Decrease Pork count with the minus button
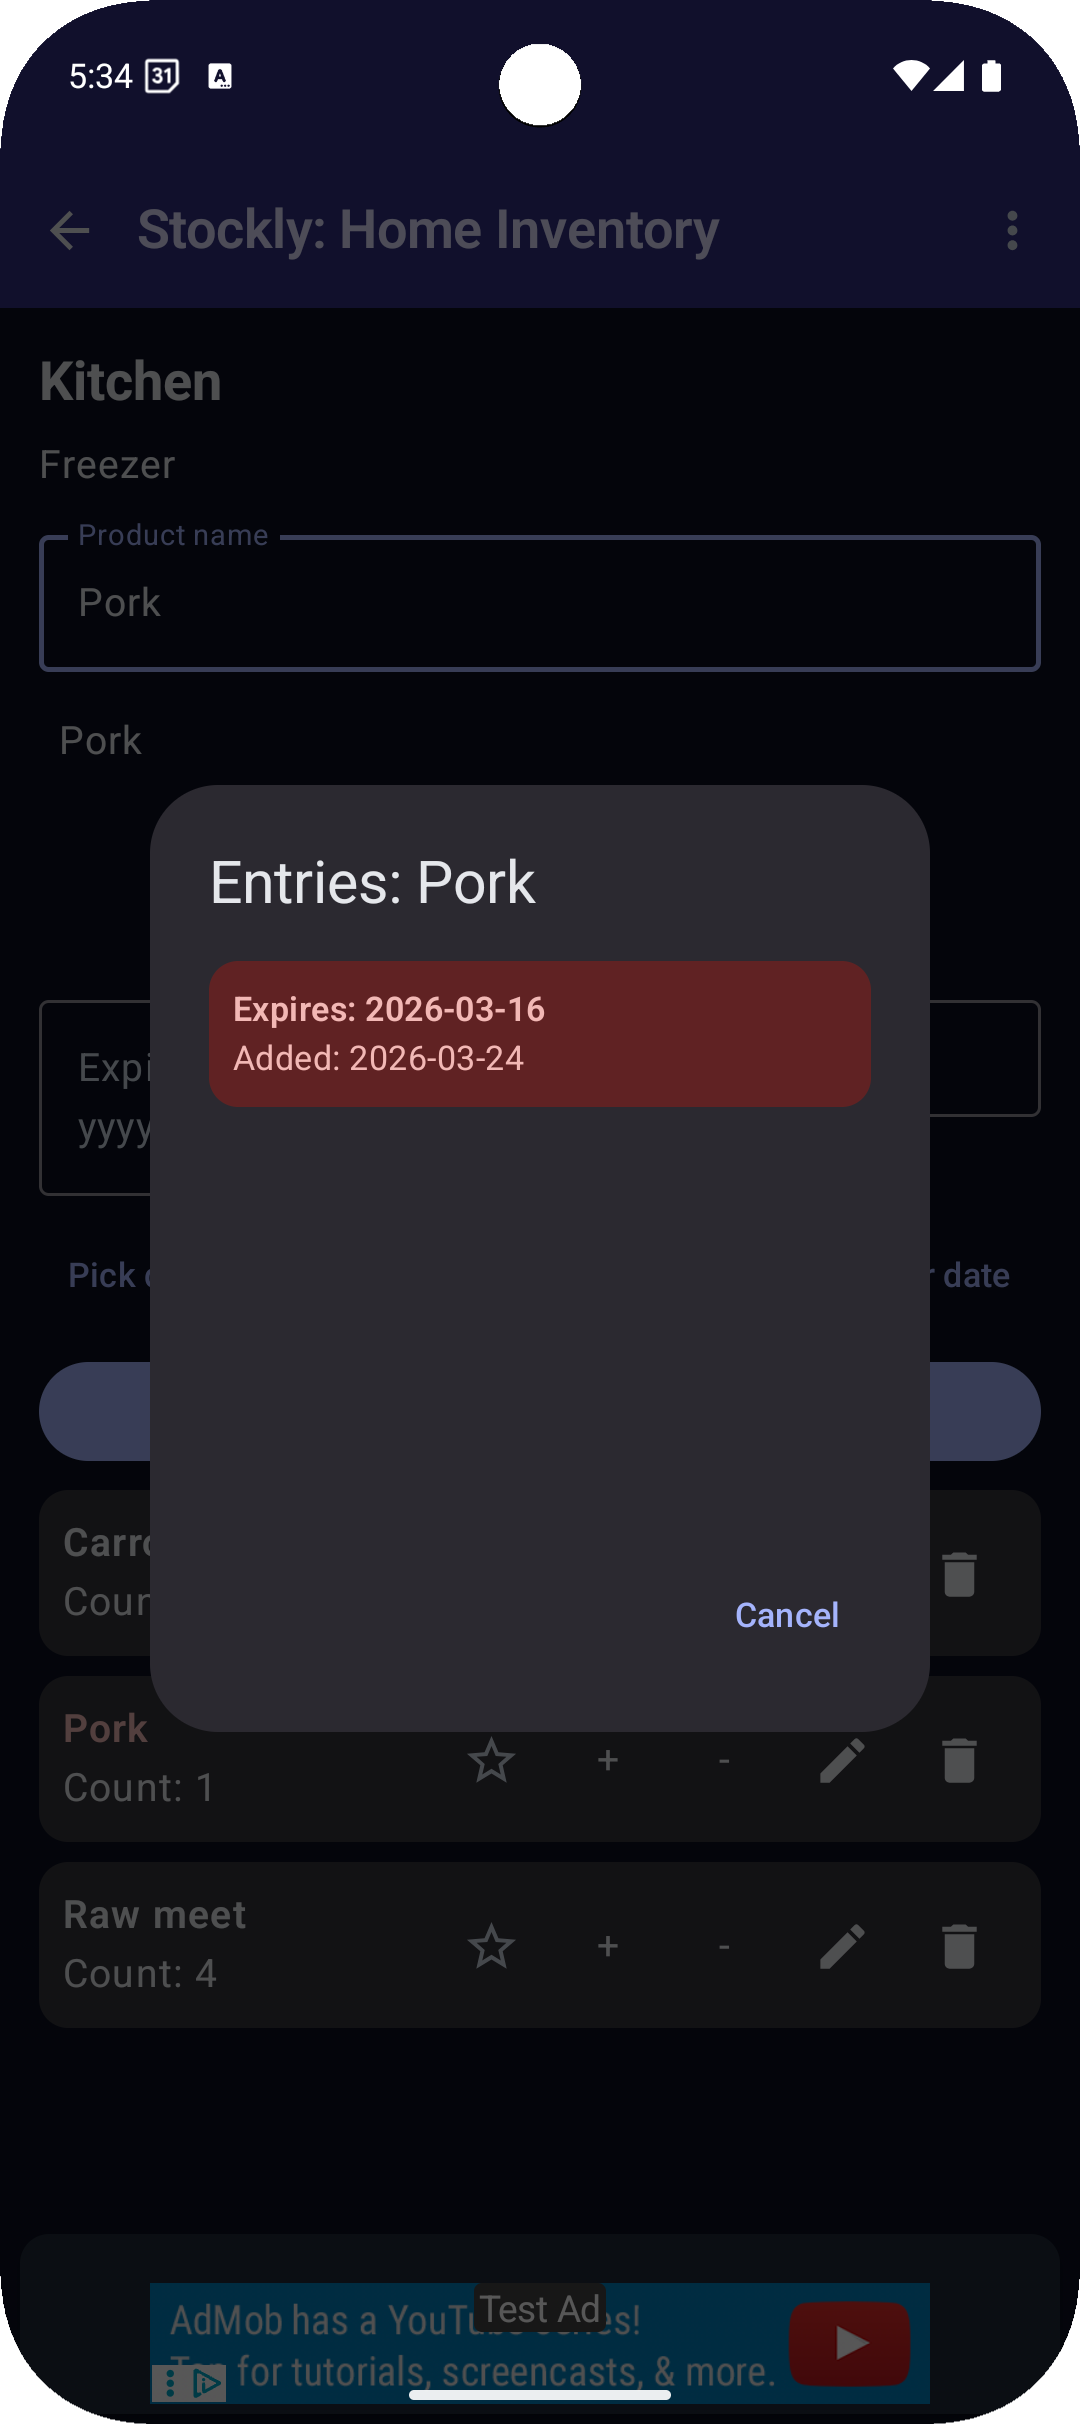The width and height of the screenshot is (1080, 2424). tap(724, 1760)
